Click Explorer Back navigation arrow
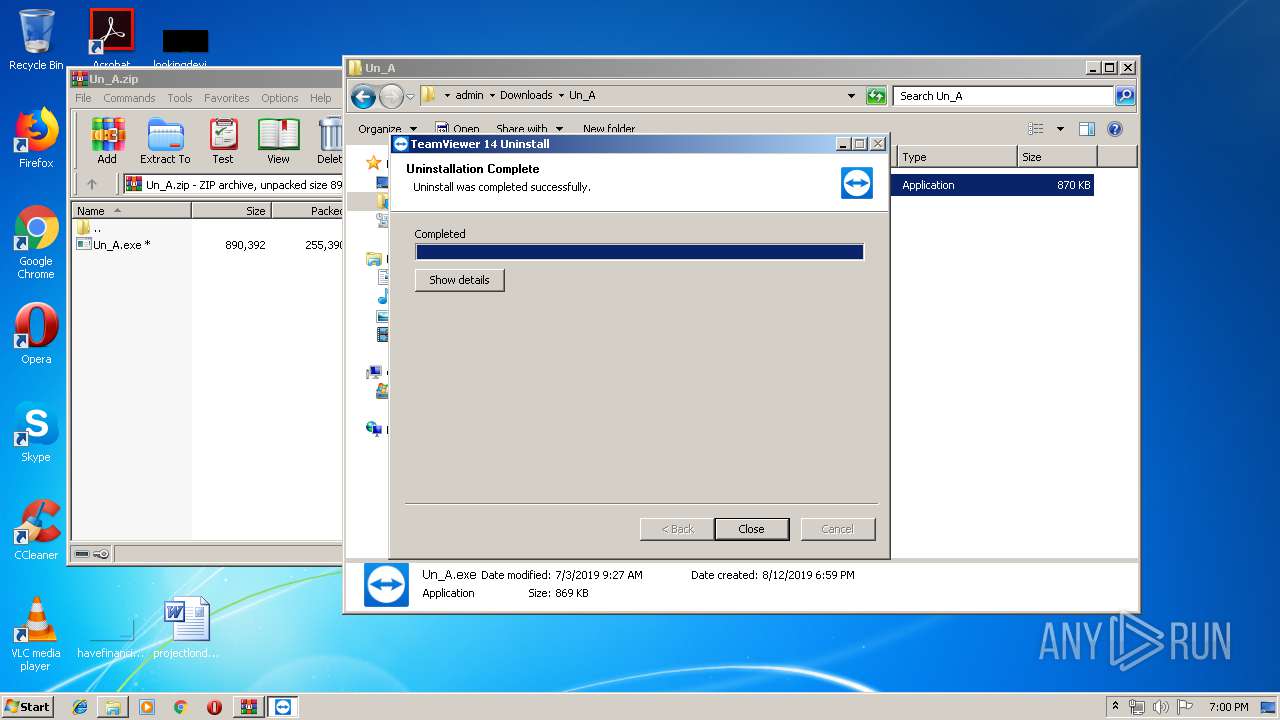This screenshot has width=1280, height=720. click(x=363, y=96)
